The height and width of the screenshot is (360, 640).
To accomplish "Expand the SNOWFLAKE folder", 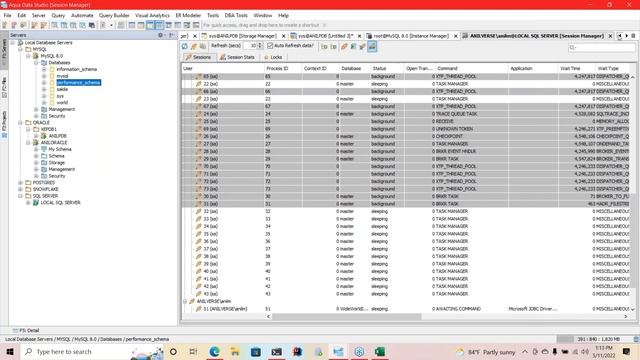I will tap(20, 189).
